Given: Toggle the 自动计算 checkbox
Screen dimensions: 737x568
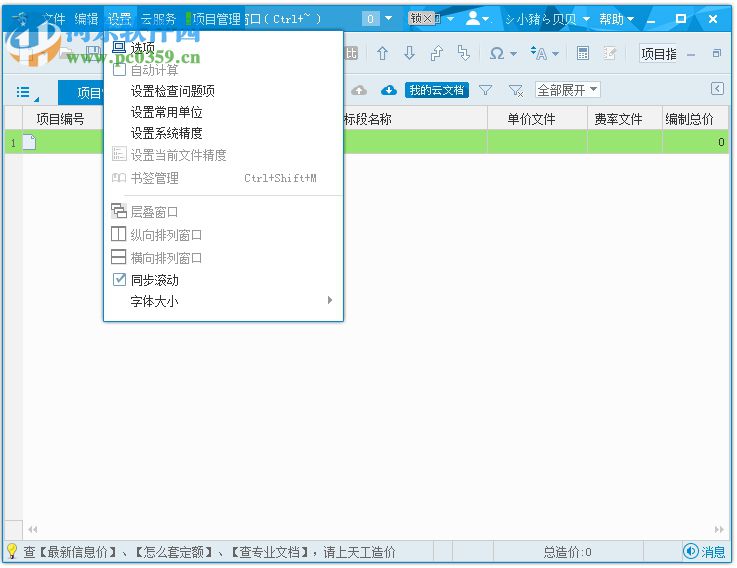Looking at the screenshot, I should pos(119,70).
